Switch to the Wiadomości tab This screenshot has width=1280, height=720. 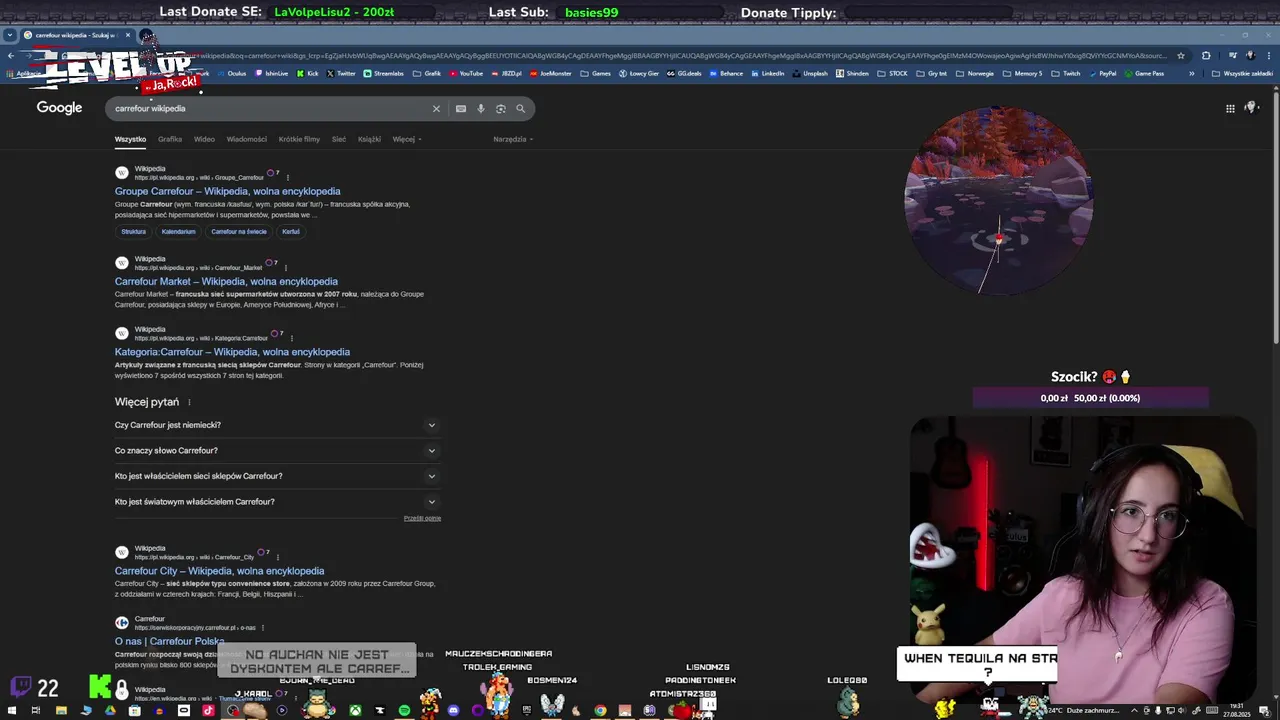coord(247,139)
